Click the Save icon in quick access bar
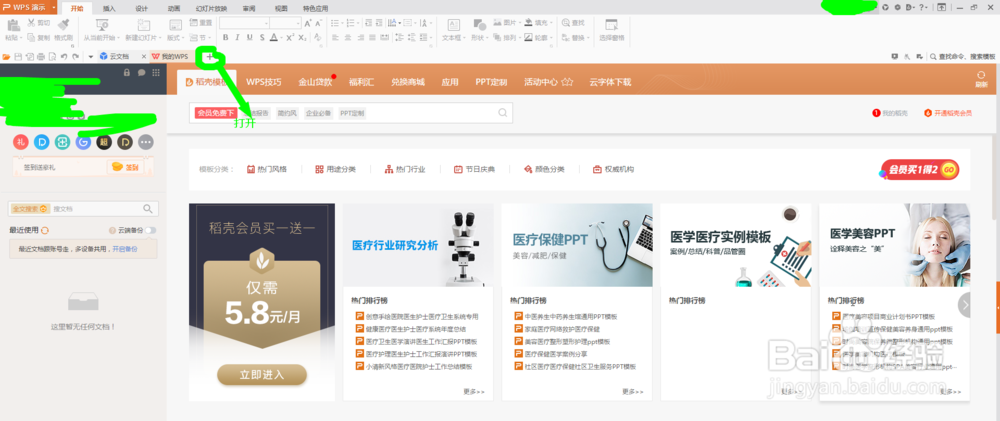1000x421 pixels. [18, 57]
